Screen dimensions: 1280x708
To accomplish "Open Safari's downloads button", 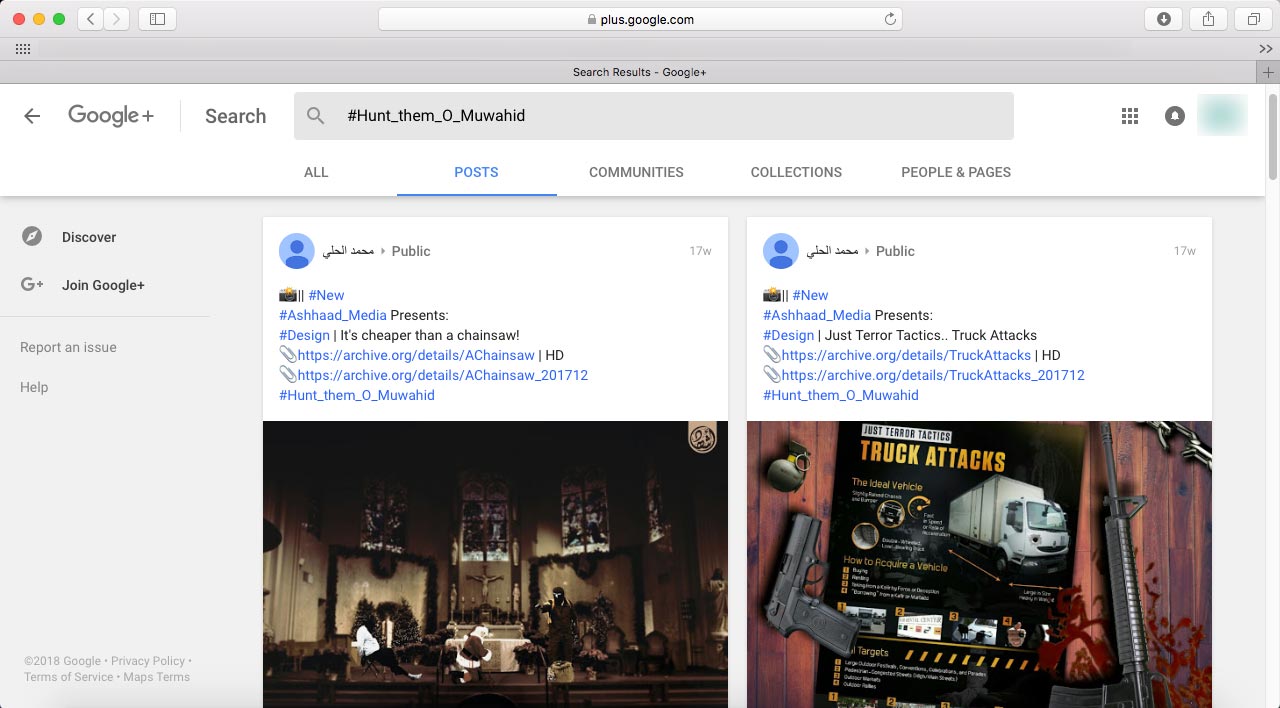I will pos(1163,19).
